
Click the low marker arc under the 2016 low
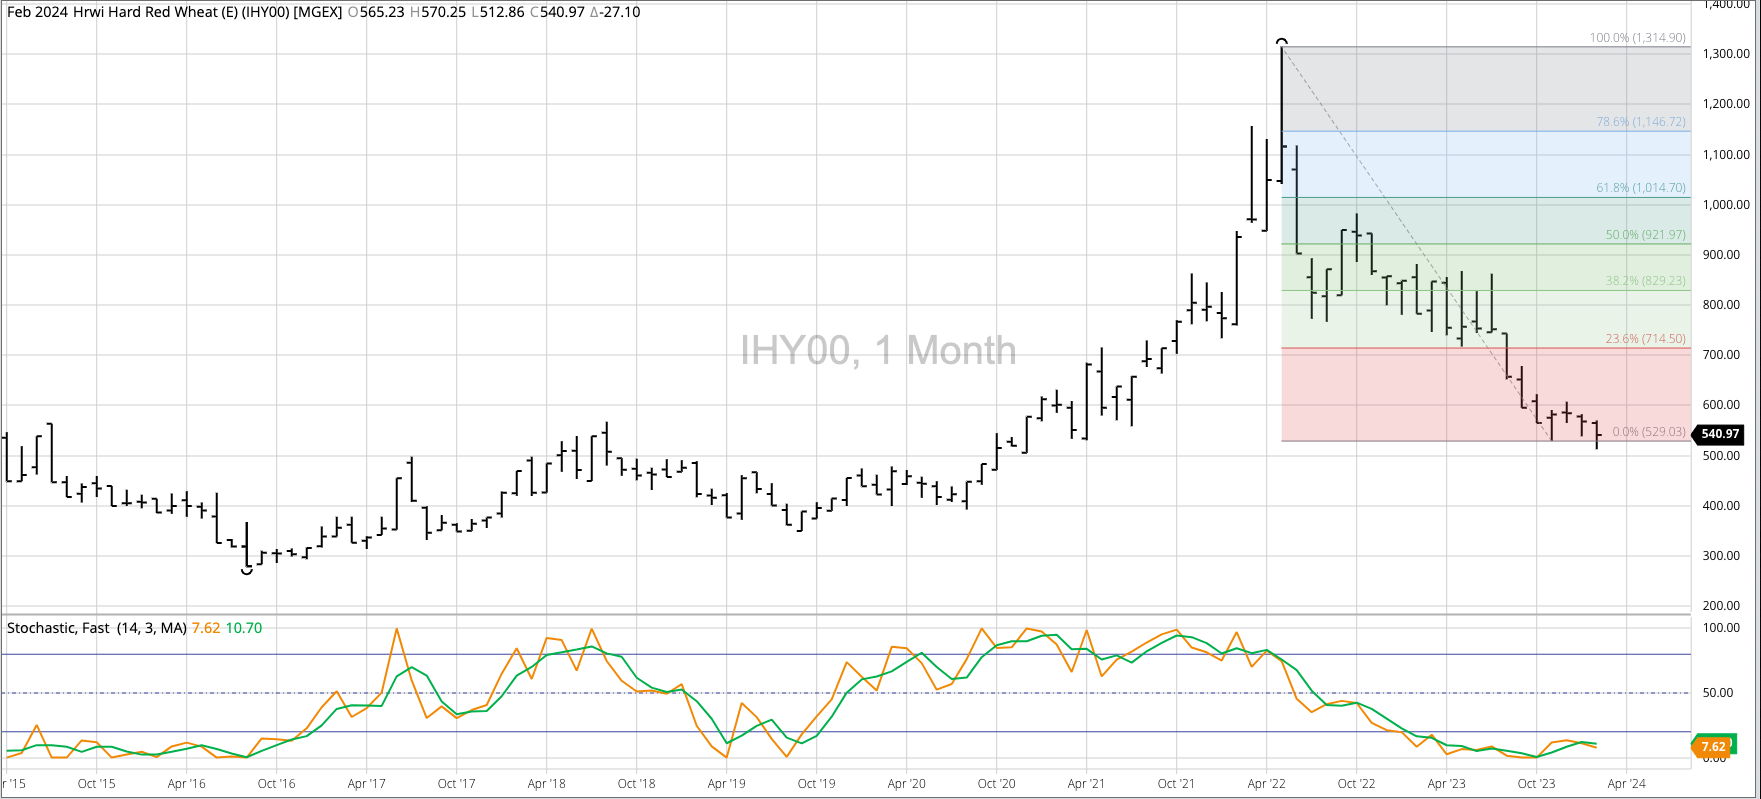coord(247,571)
